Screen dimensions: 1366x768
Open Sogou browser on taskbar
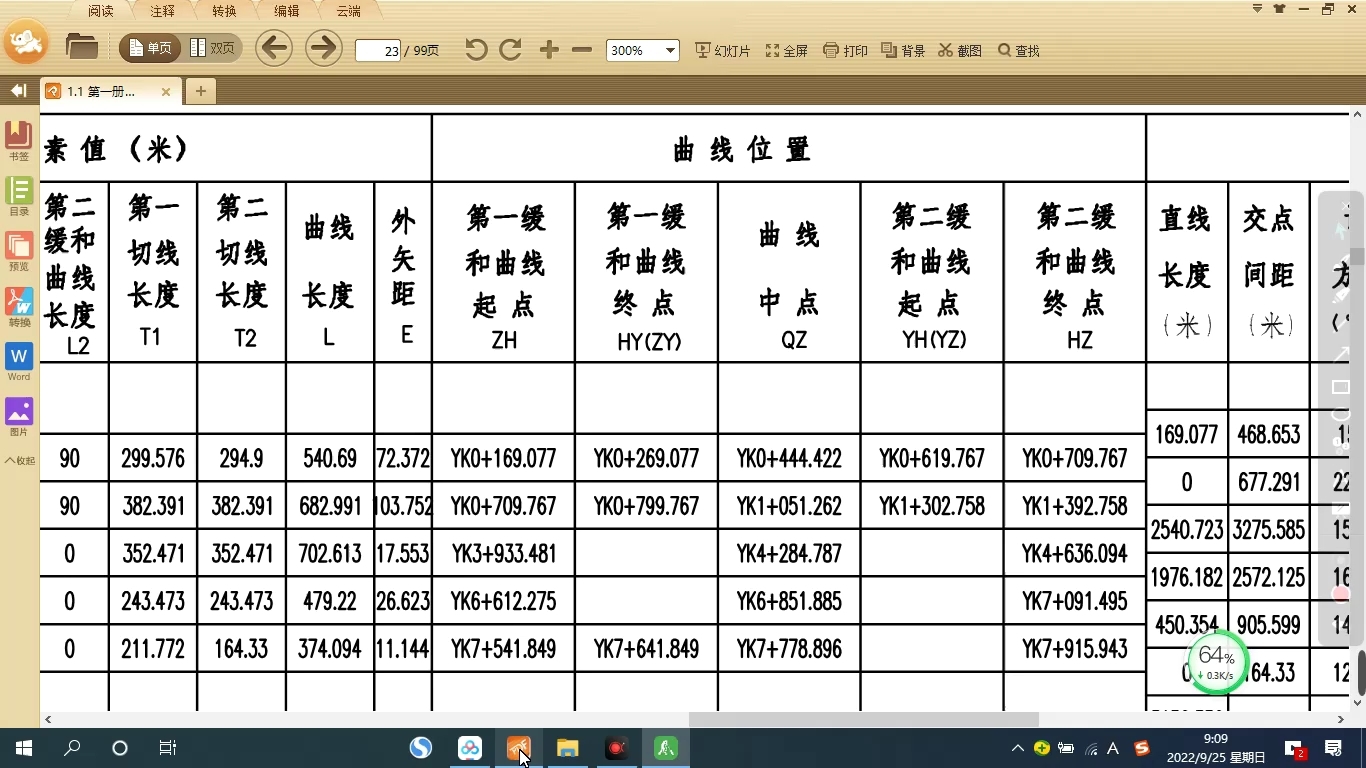click(421, 748)
